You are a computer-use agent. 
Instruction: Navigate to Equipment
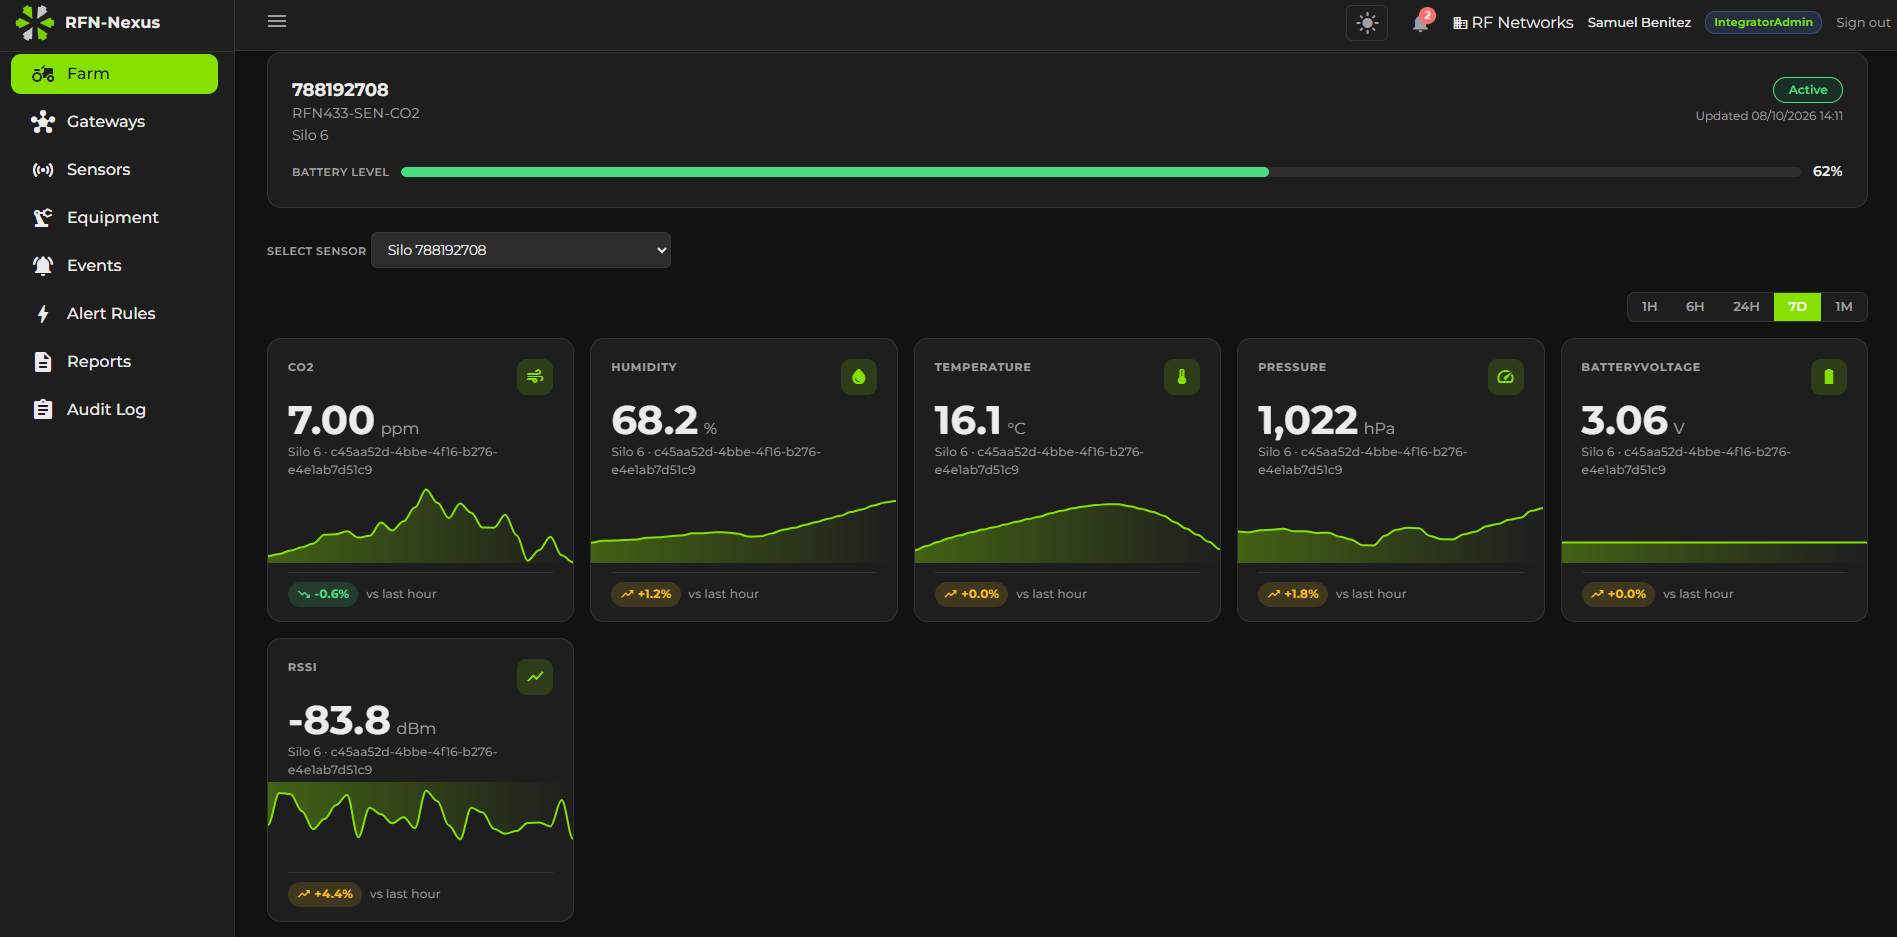[114, 218]
